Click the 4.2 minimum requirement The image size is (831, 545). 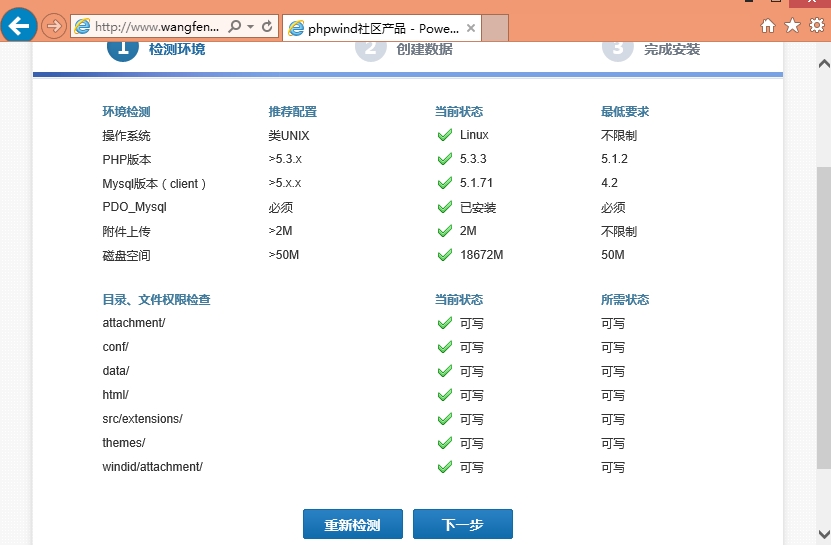click(x=609, y=182)
